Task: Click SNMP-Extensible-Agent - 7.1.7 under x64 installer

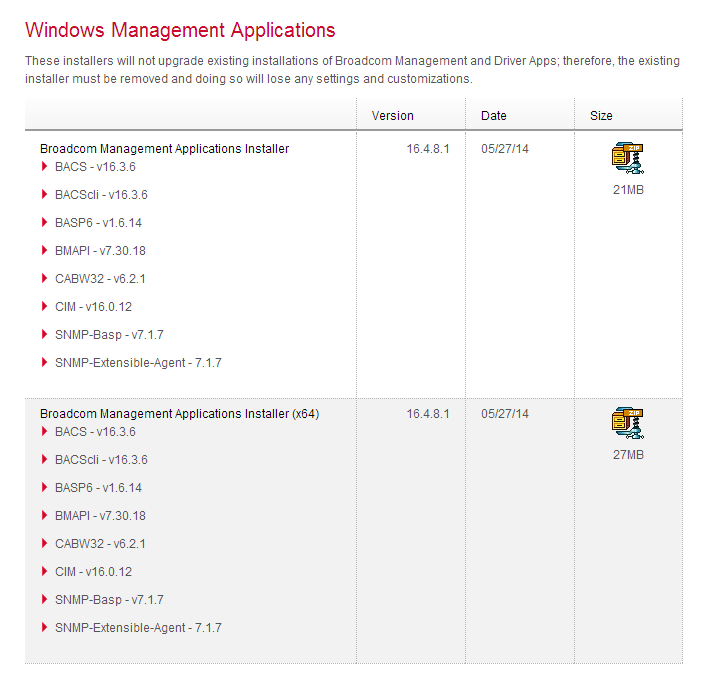Action: [x=138, y=628]
